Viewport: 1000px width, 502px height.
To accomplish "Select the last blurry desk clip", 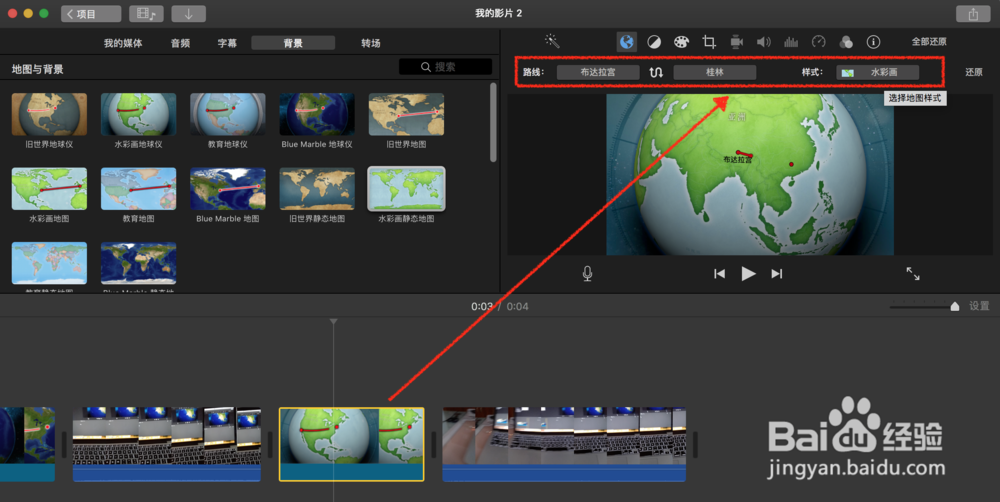I will [x=564, y=444].
